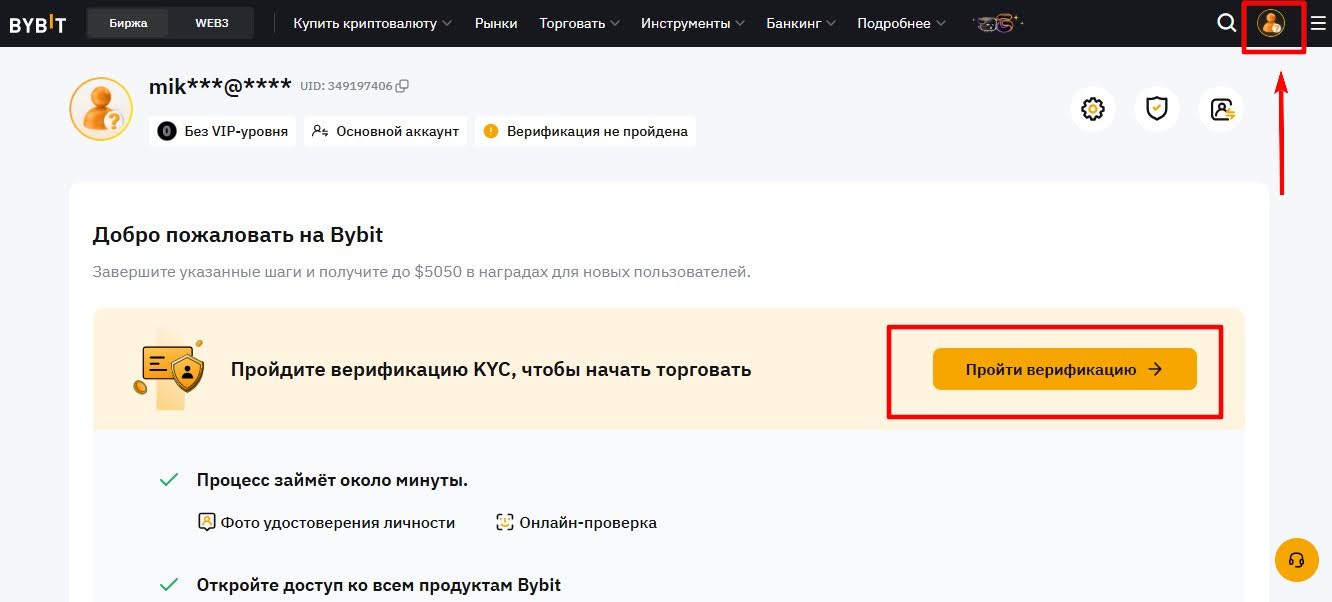1332x602 pixels.
Task: Click the Верификация не пройдена badge
Action: tap(586, 131)
